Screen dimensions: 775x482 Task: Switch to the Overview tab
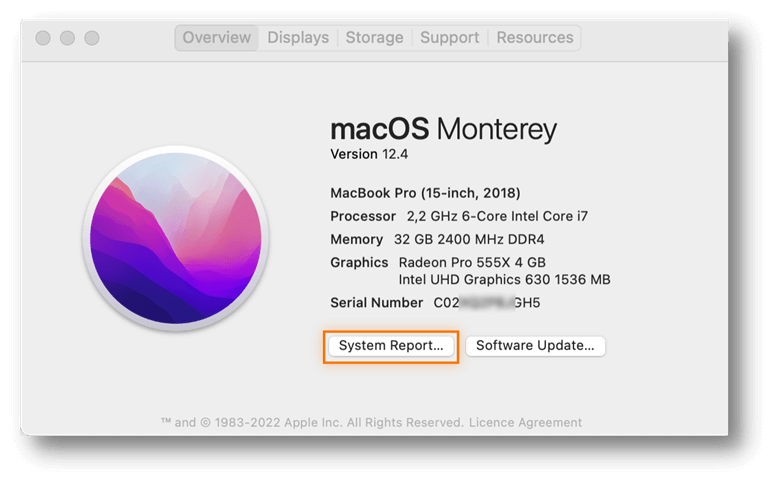pos(216,38)
